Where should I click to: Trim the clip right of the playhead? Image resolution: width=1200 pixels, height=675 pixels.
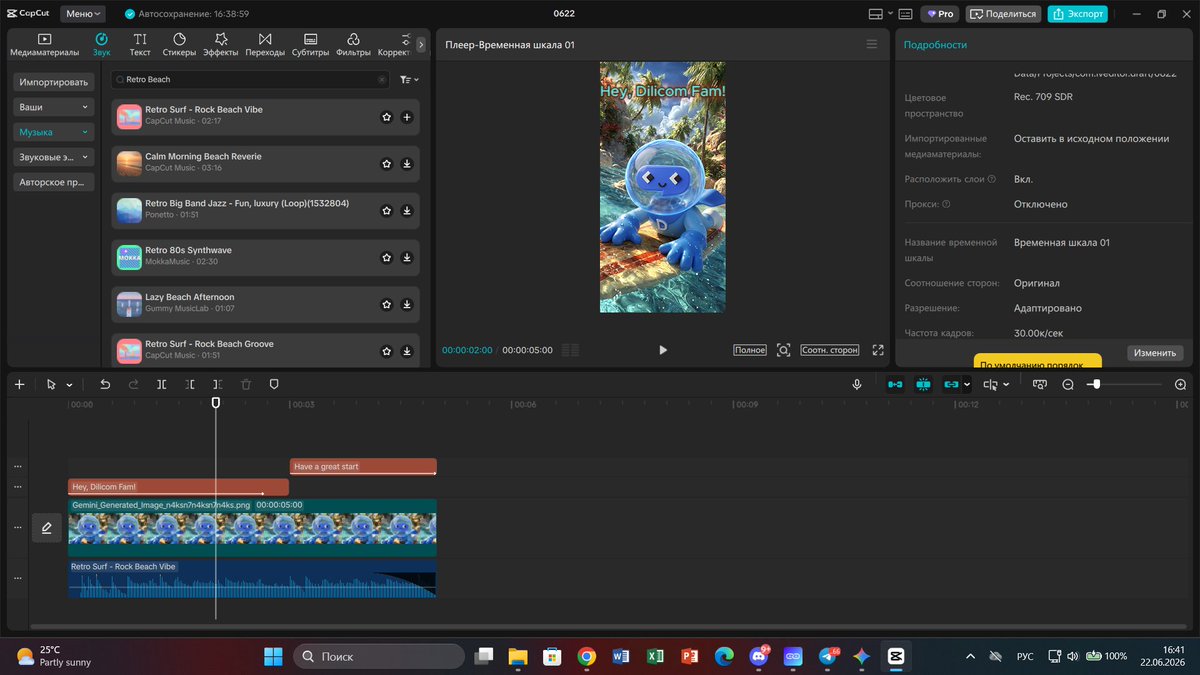pos(218,384)
